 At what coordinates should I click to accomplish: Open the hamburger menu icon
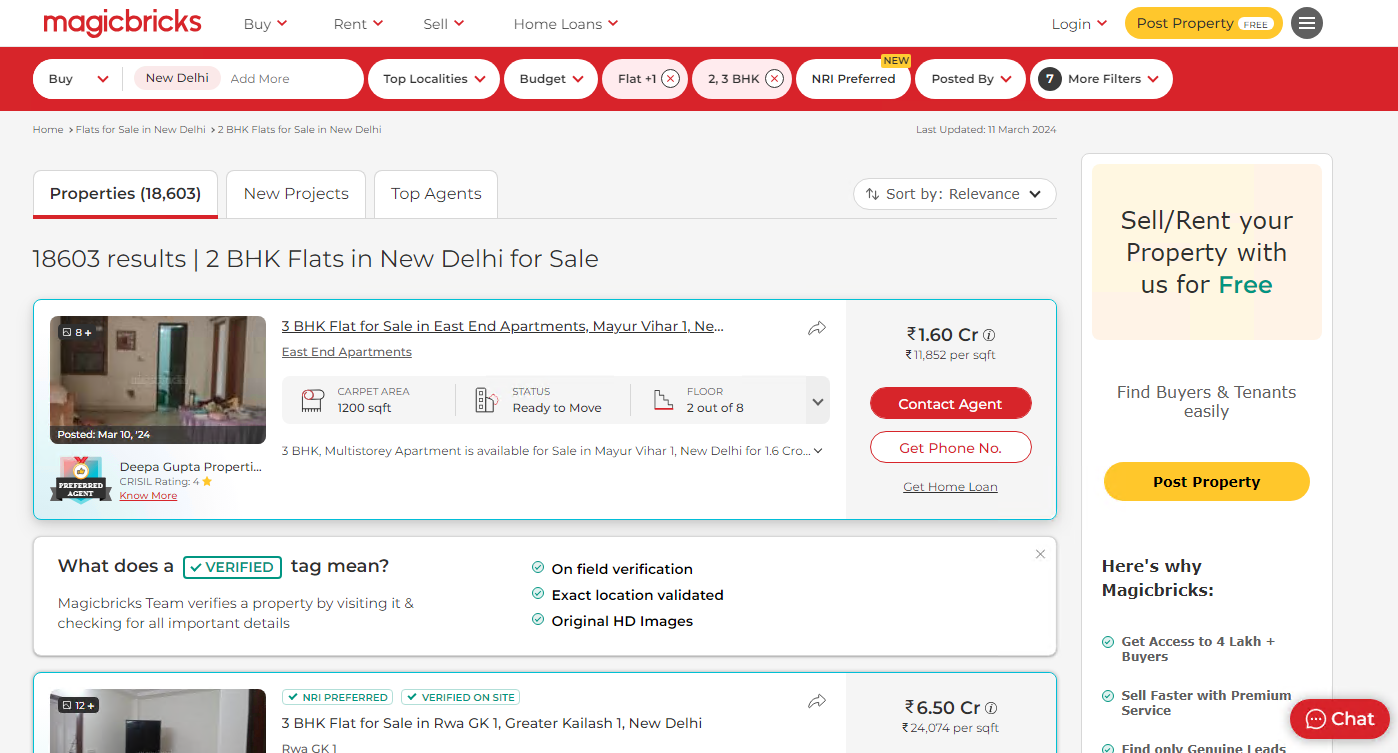pos(1306,23)
